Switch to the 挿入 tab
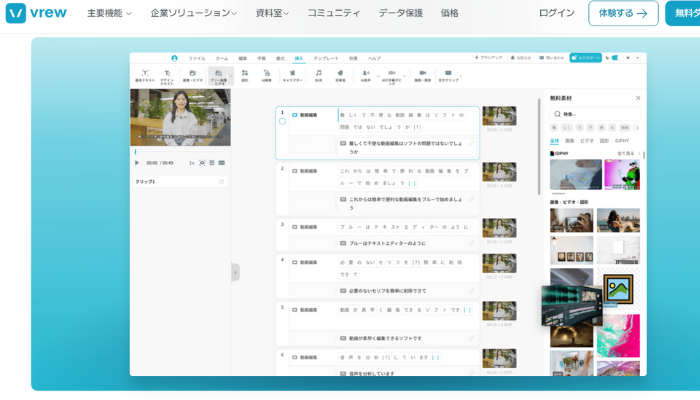 (x=299, y=58)
